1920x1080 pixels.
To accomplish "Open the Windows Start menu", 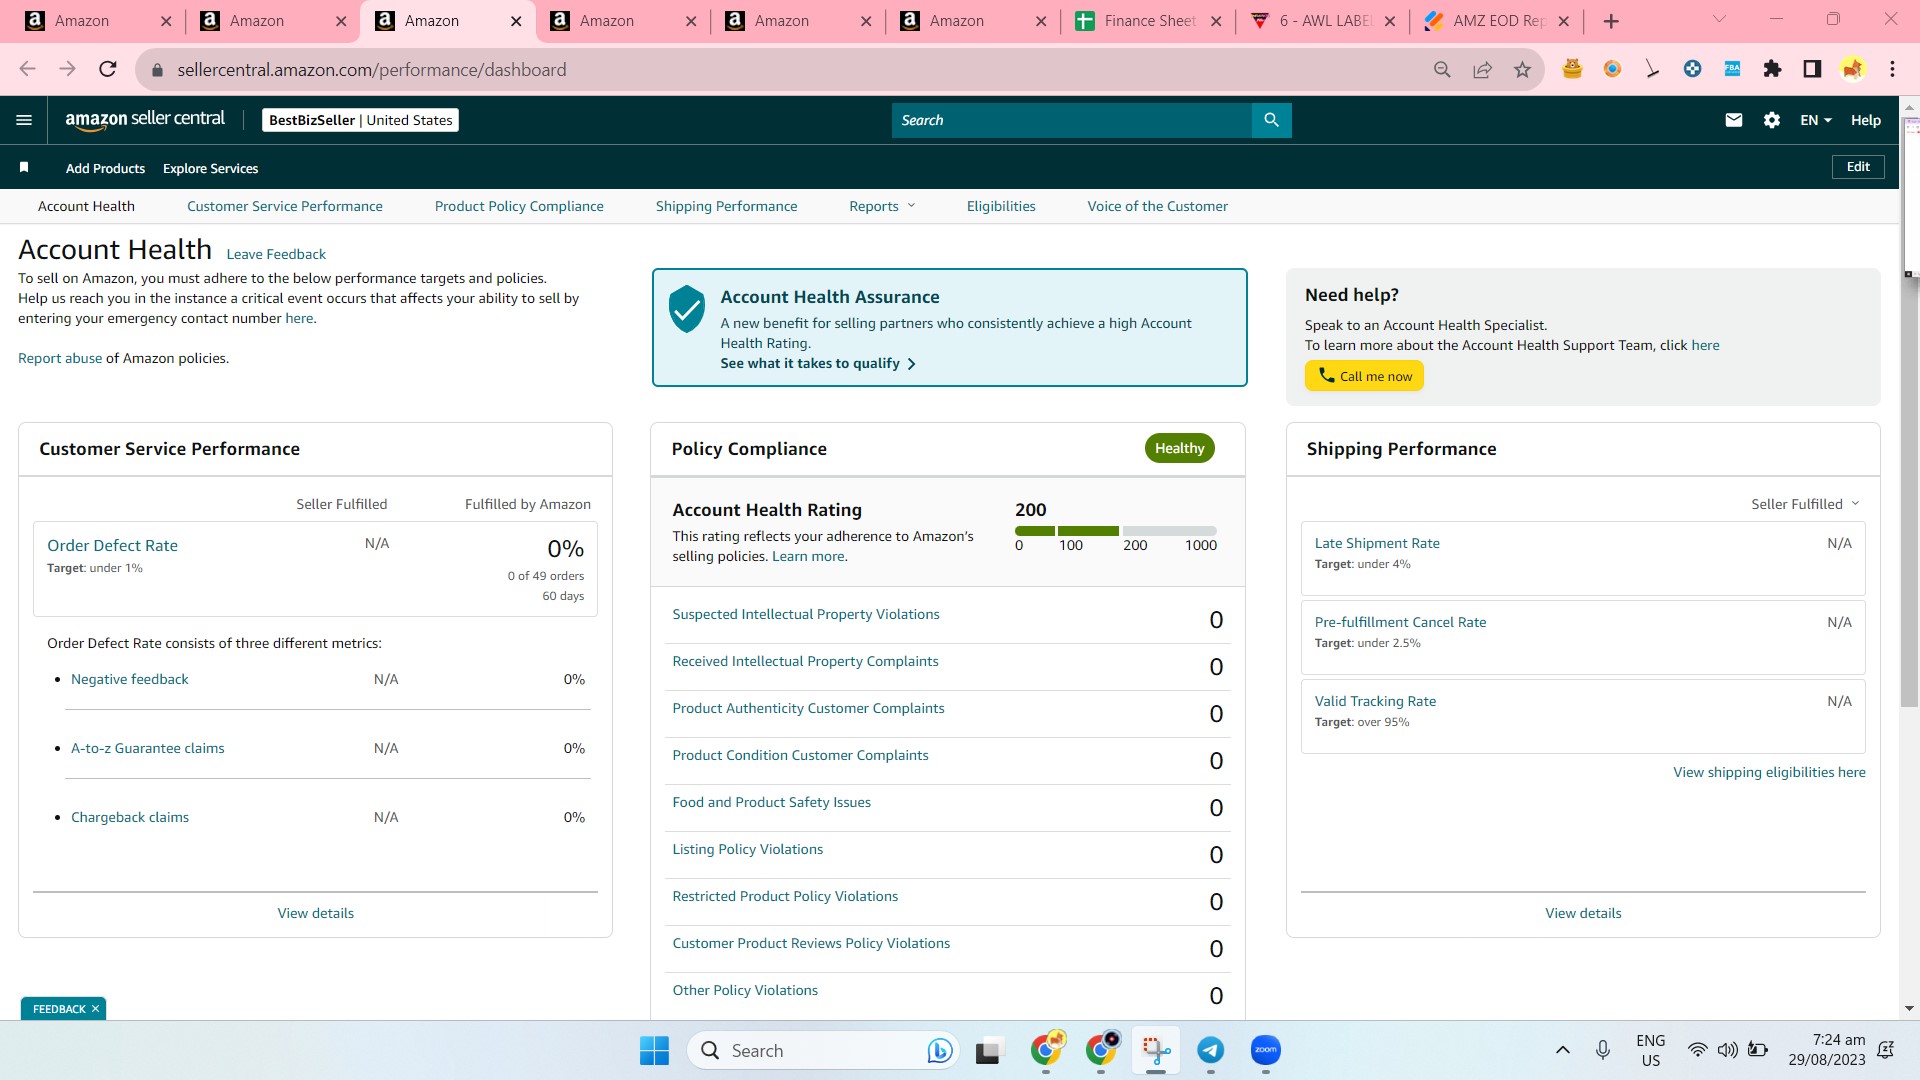I will tap(654, 1050).
